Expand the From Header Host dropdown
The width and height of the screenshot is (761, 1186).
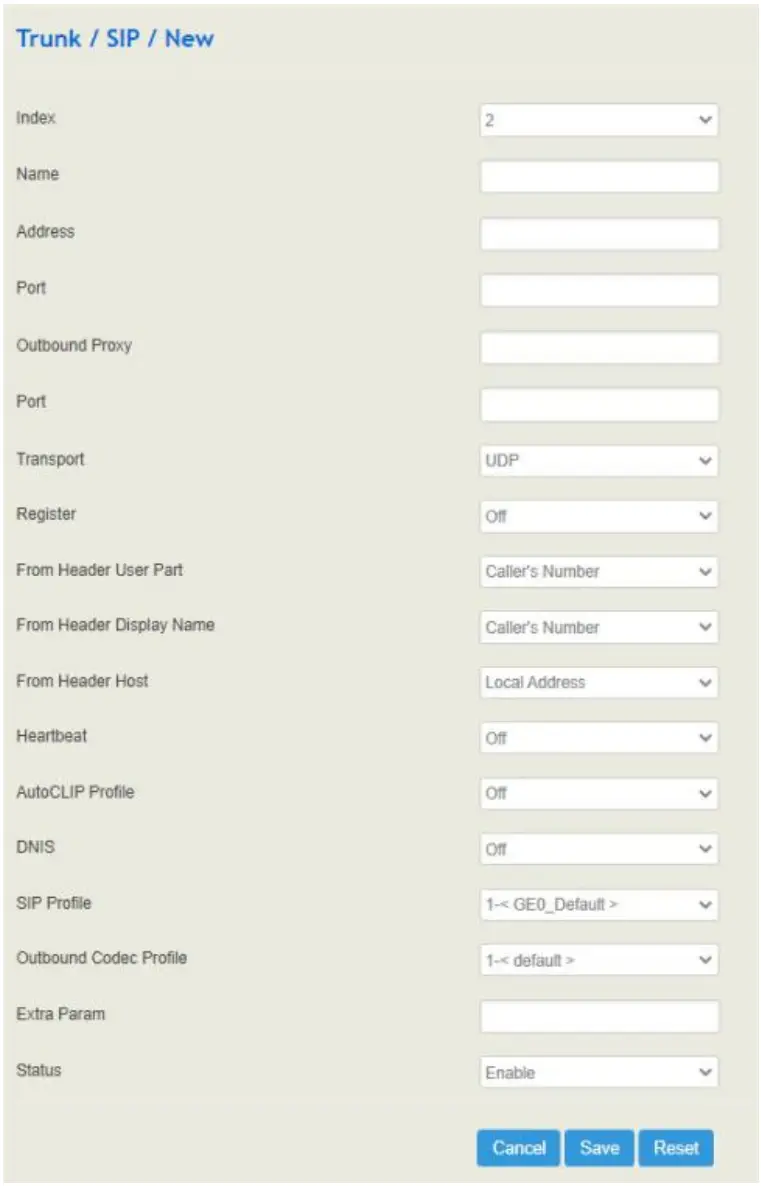pos(598,683)
